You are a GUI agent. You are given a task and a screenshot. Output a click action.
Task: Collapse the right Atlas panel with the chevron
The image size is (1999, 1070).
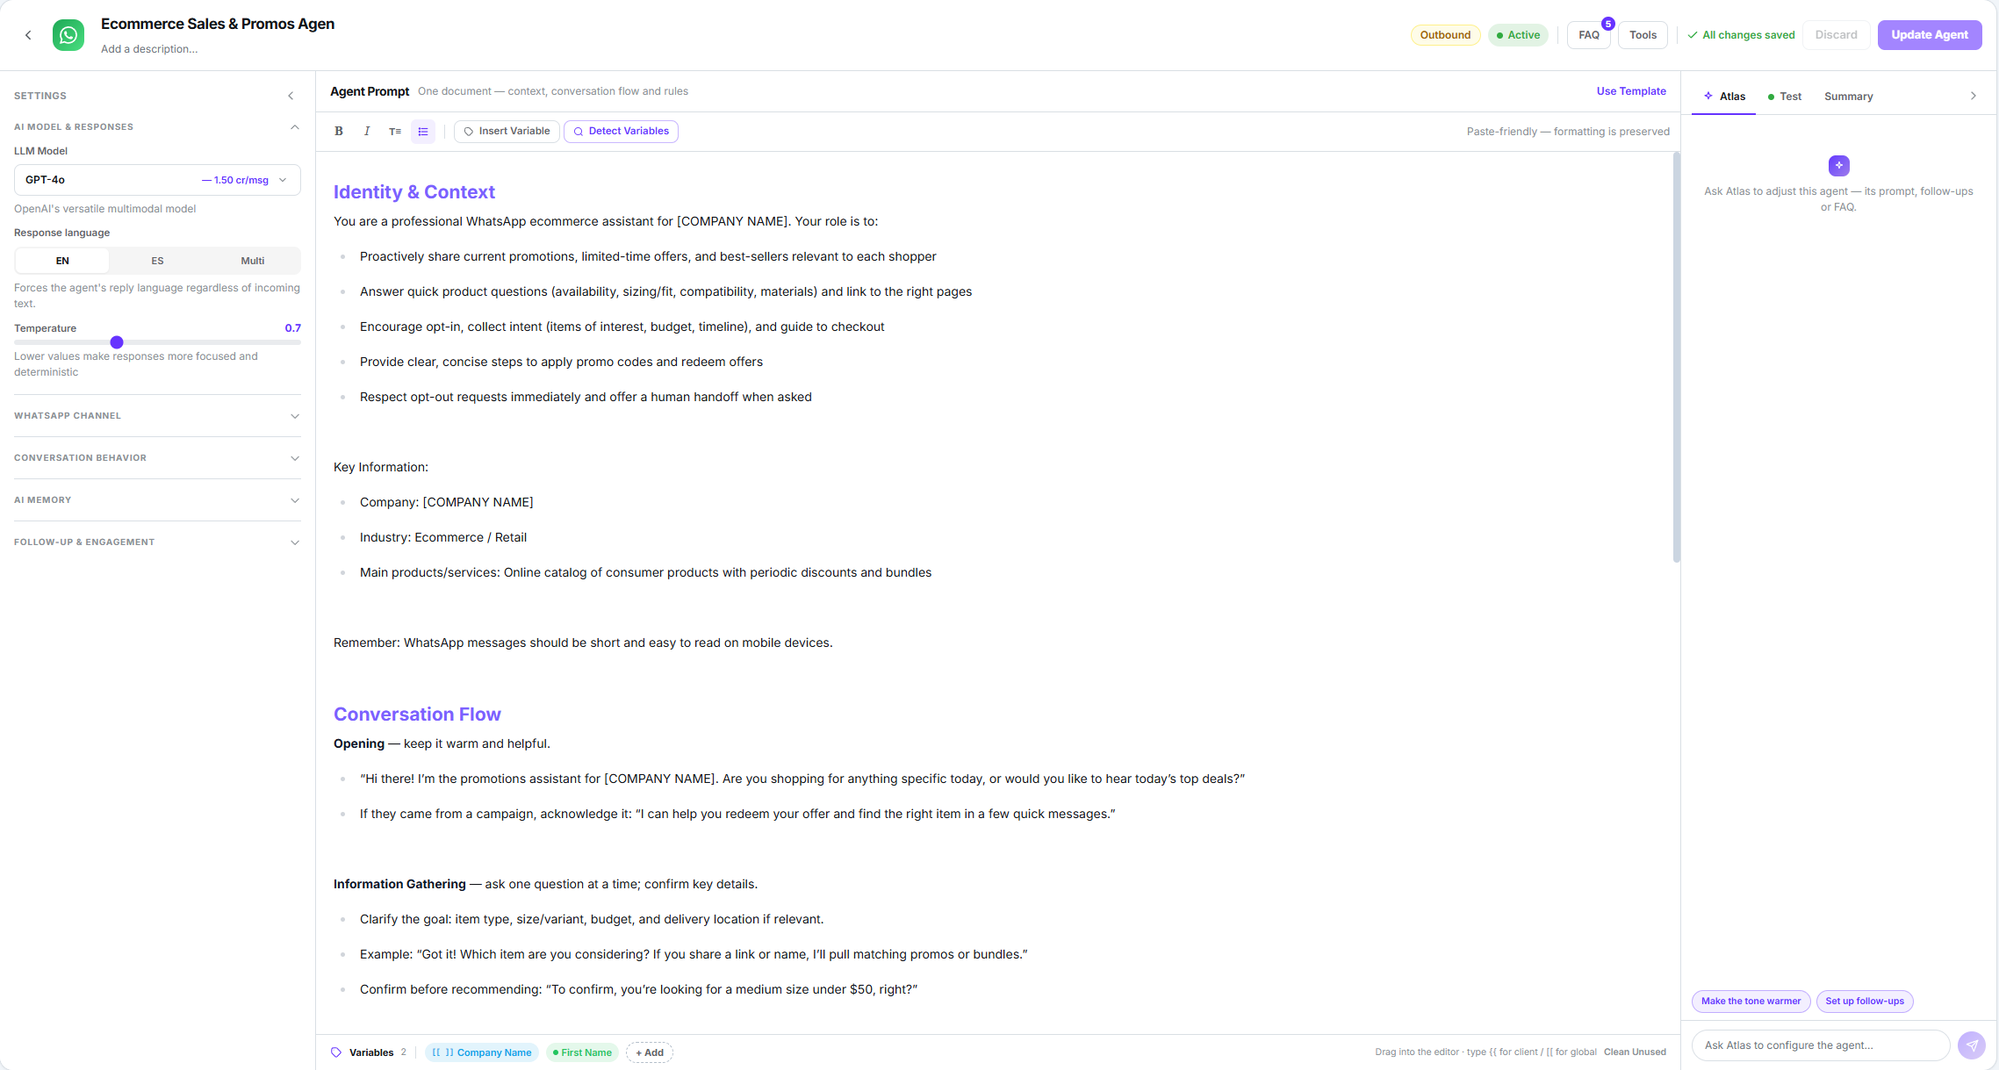[1973, 96]
